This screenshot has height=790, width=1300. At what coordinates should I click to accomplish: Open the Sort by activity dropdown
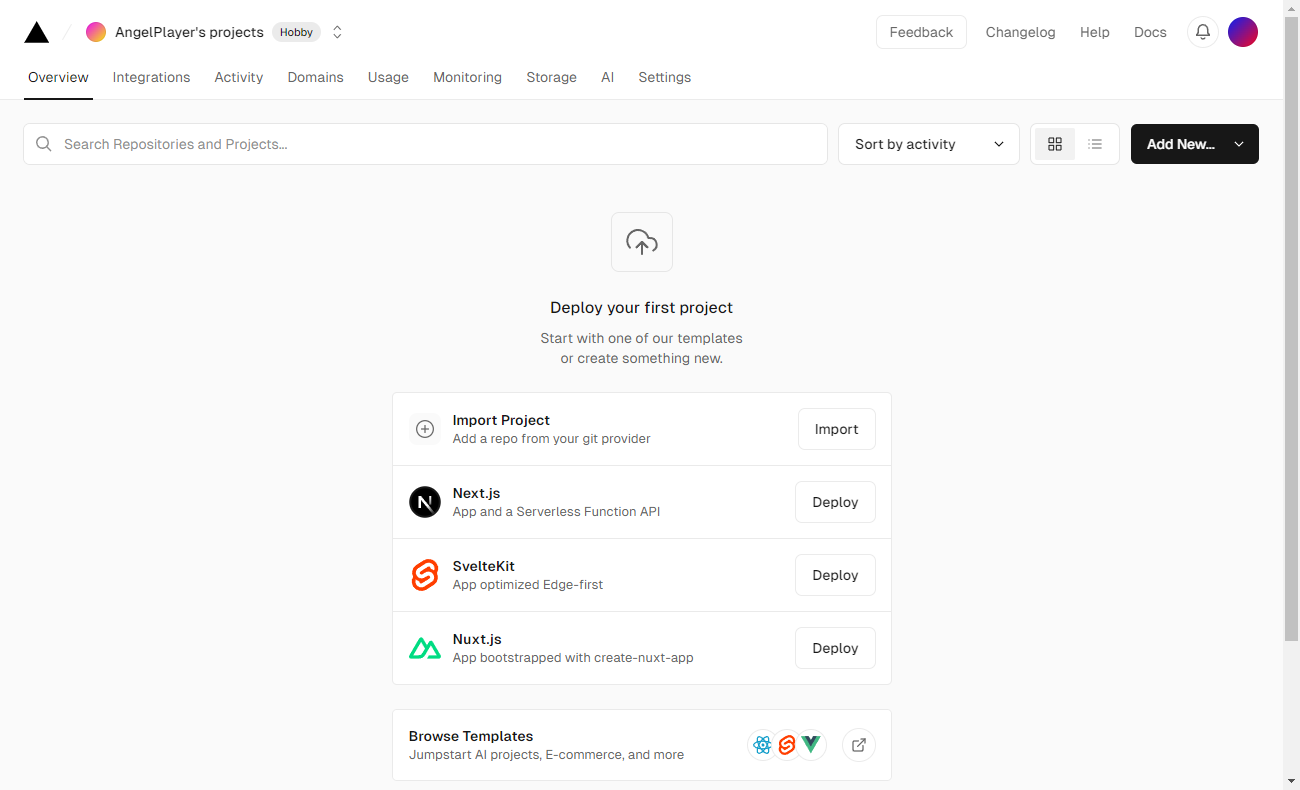(928, 143)
